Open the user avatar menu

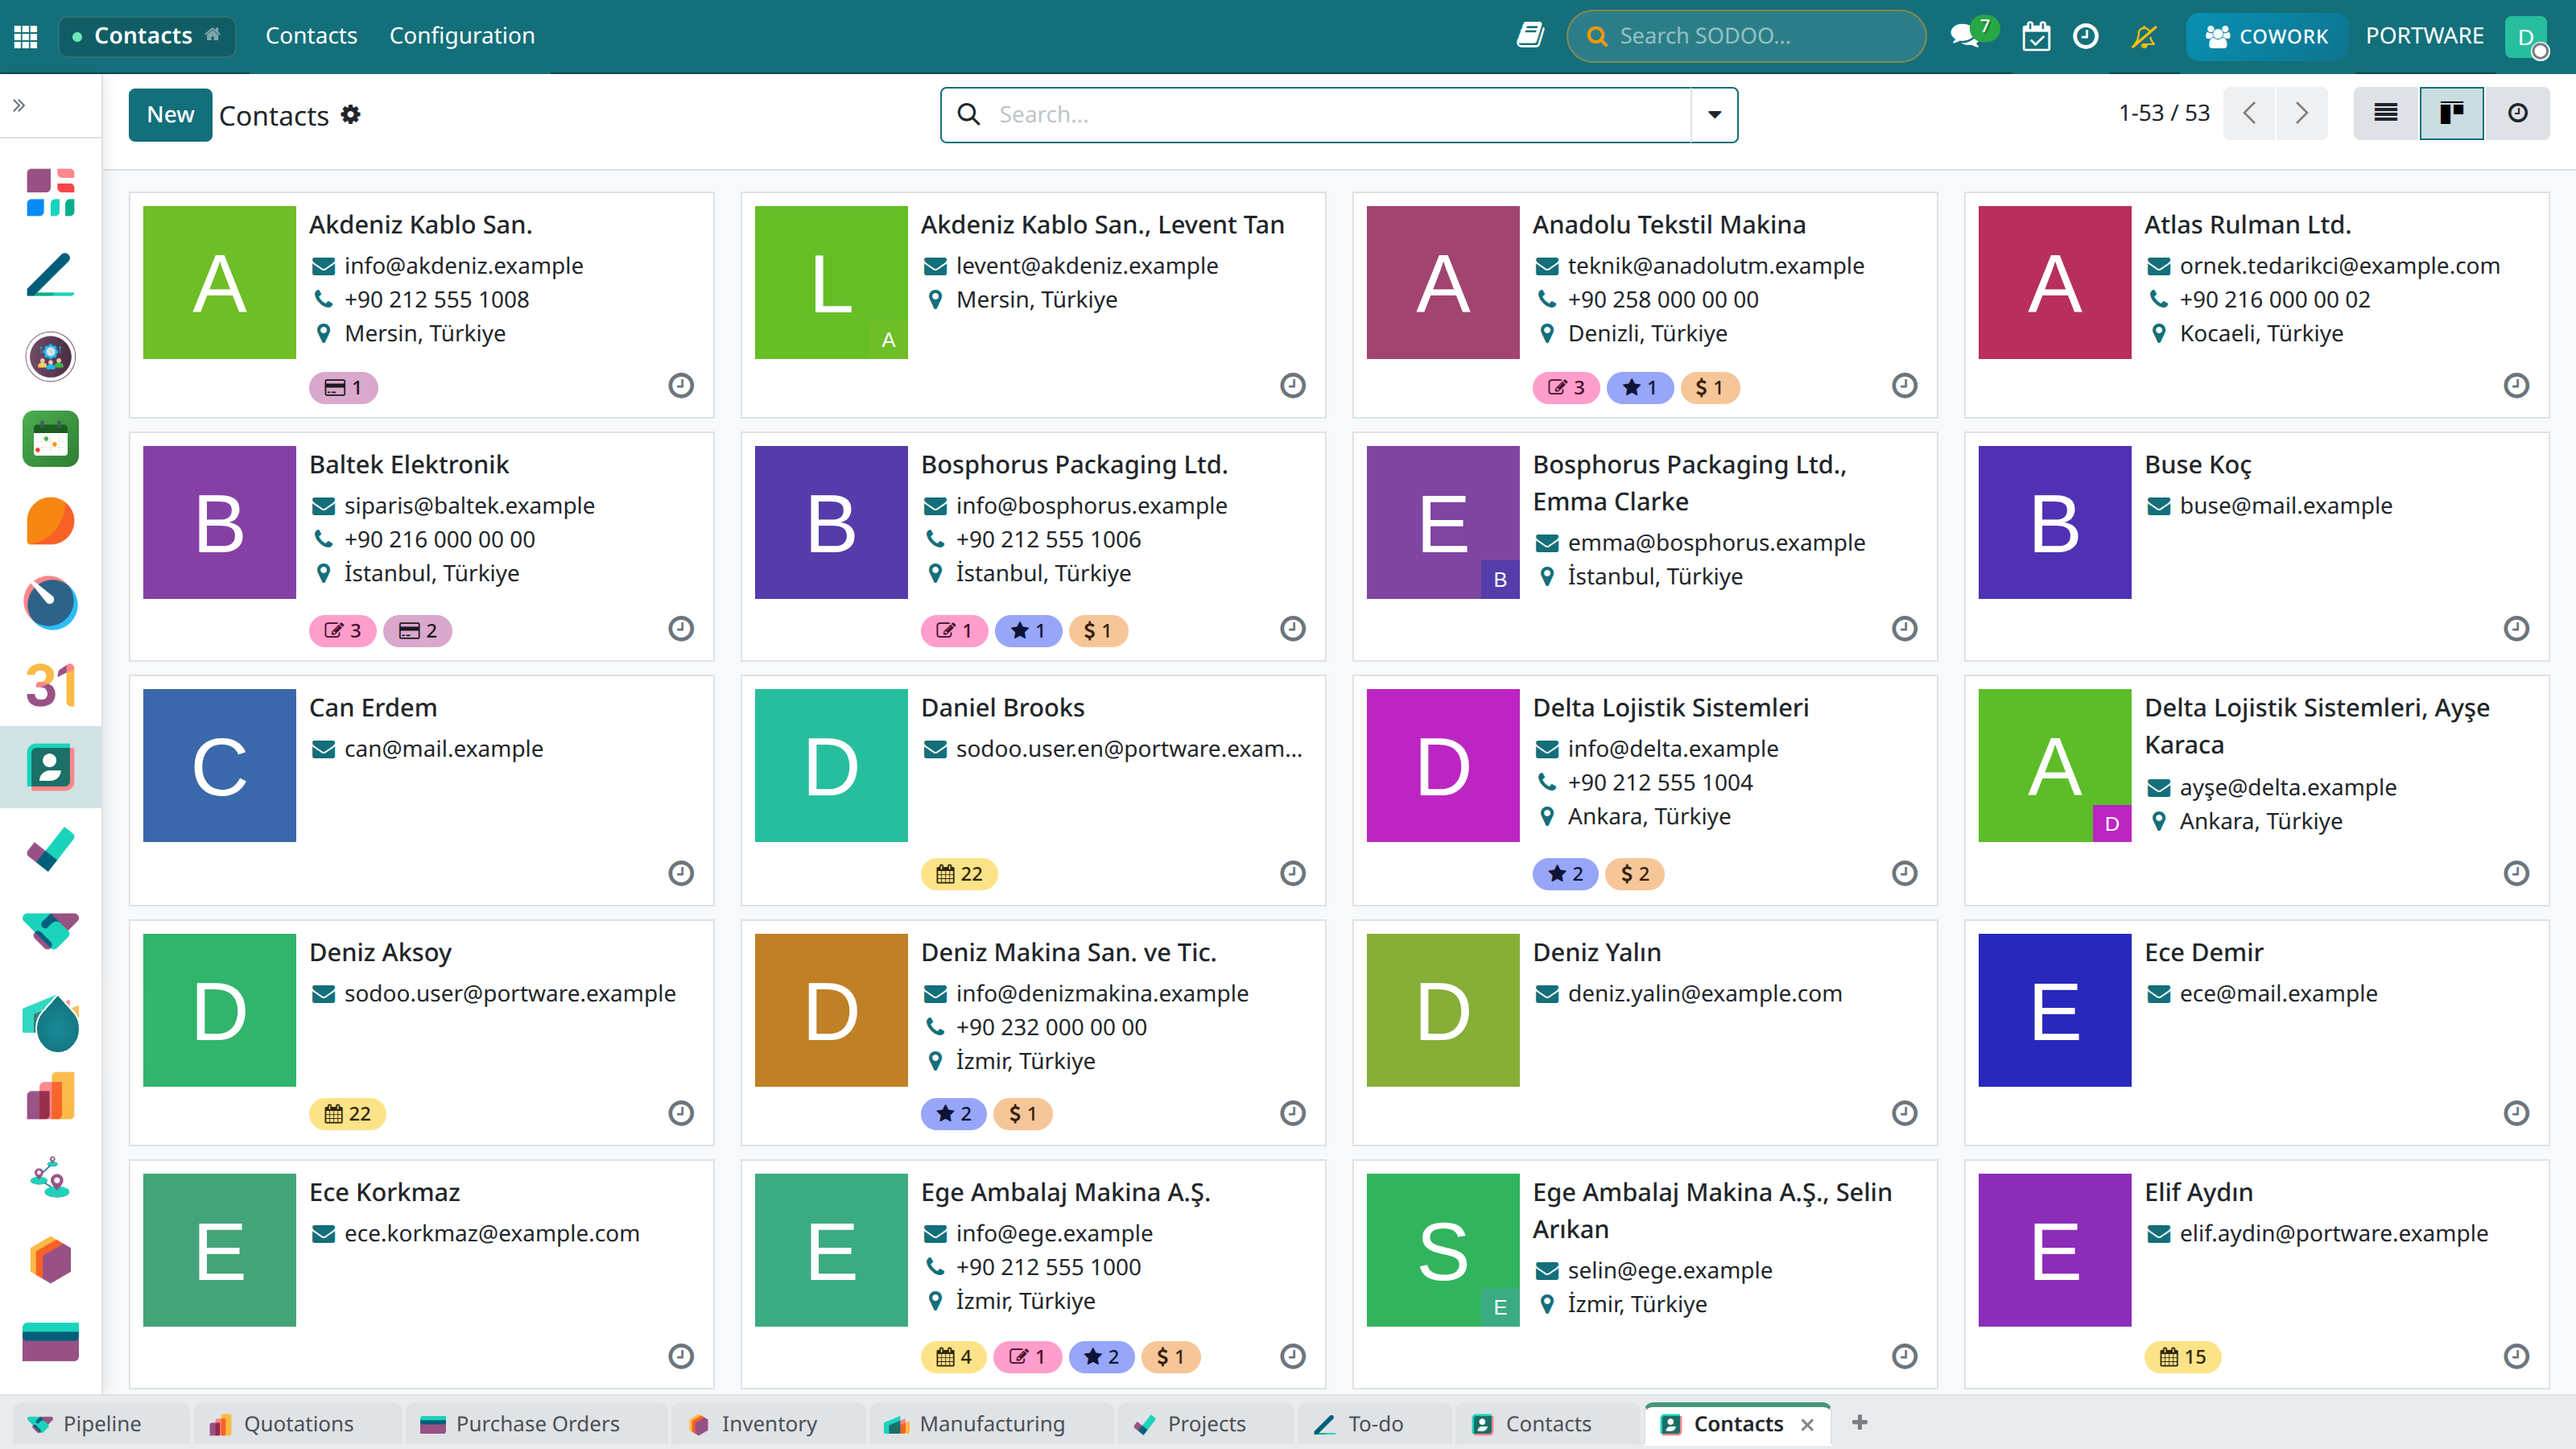pyautogui.click(x=2527, y=36)
